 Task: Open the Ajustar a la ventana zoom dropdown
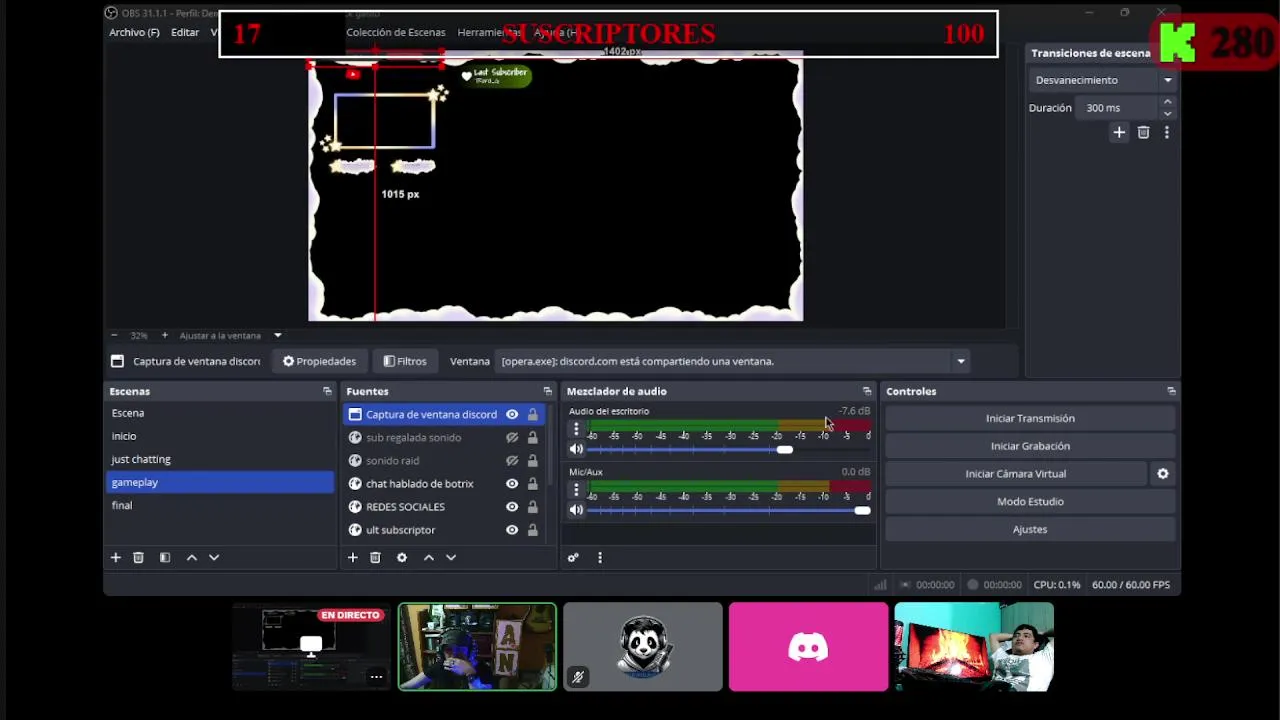coord(231,335)
